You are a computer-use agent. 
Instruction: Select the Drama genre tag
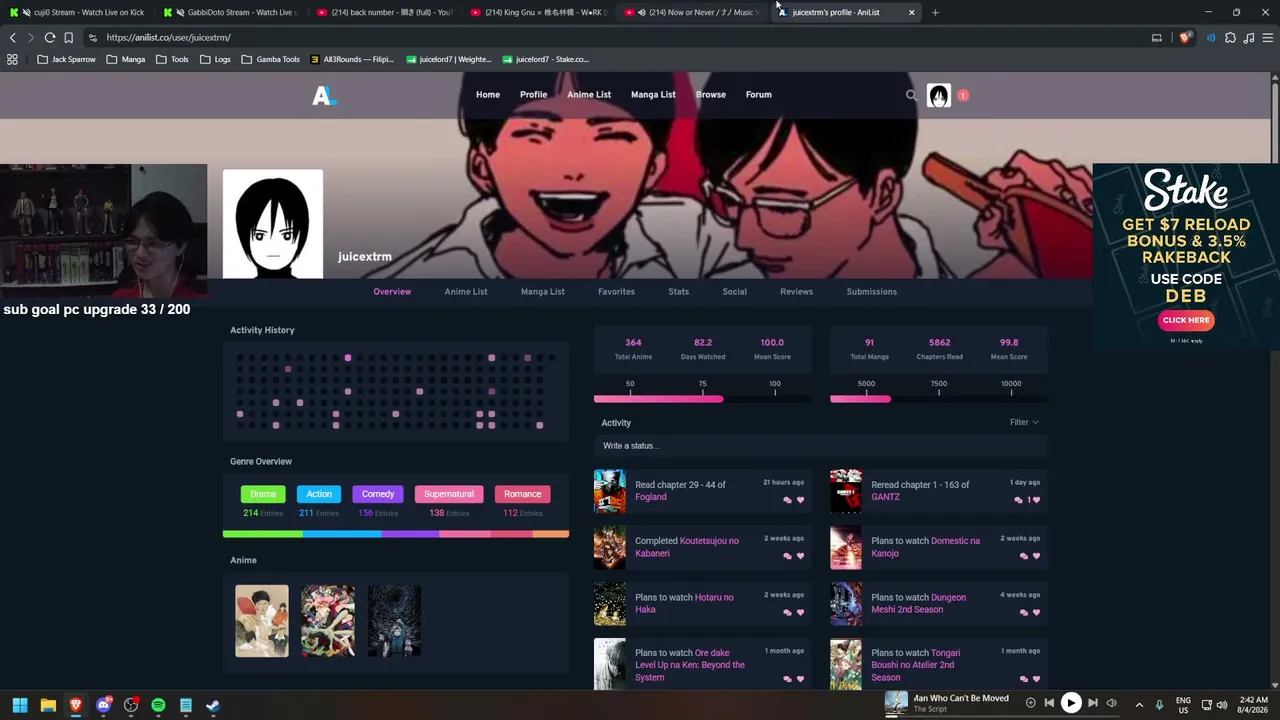click(x=263, y=494)
